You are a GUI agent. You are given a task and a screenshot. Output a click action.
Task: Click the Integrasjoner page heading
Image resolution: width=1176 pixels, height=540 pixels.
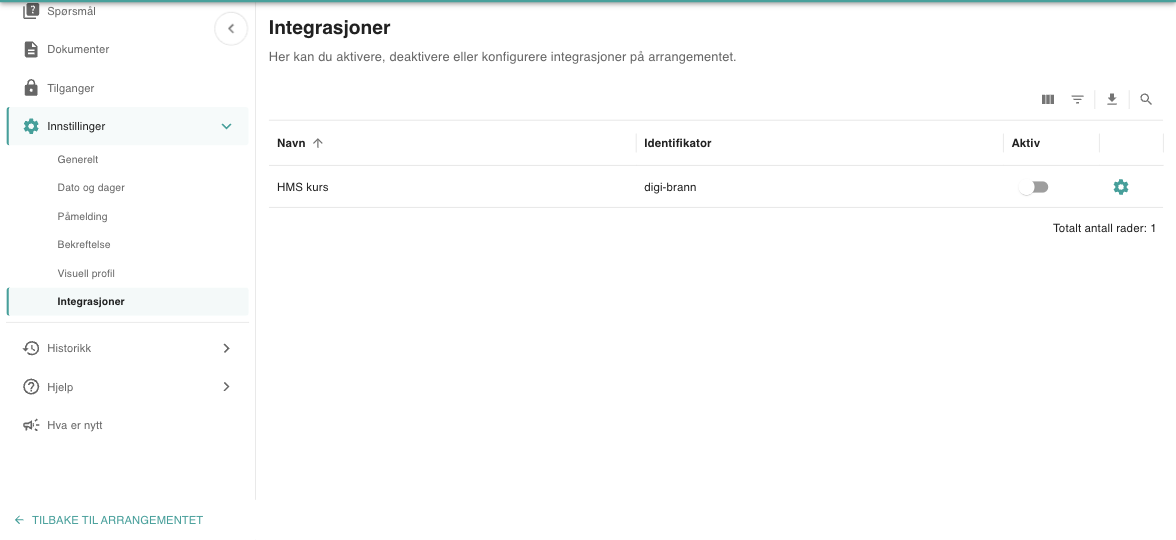(x=329, y=28)
